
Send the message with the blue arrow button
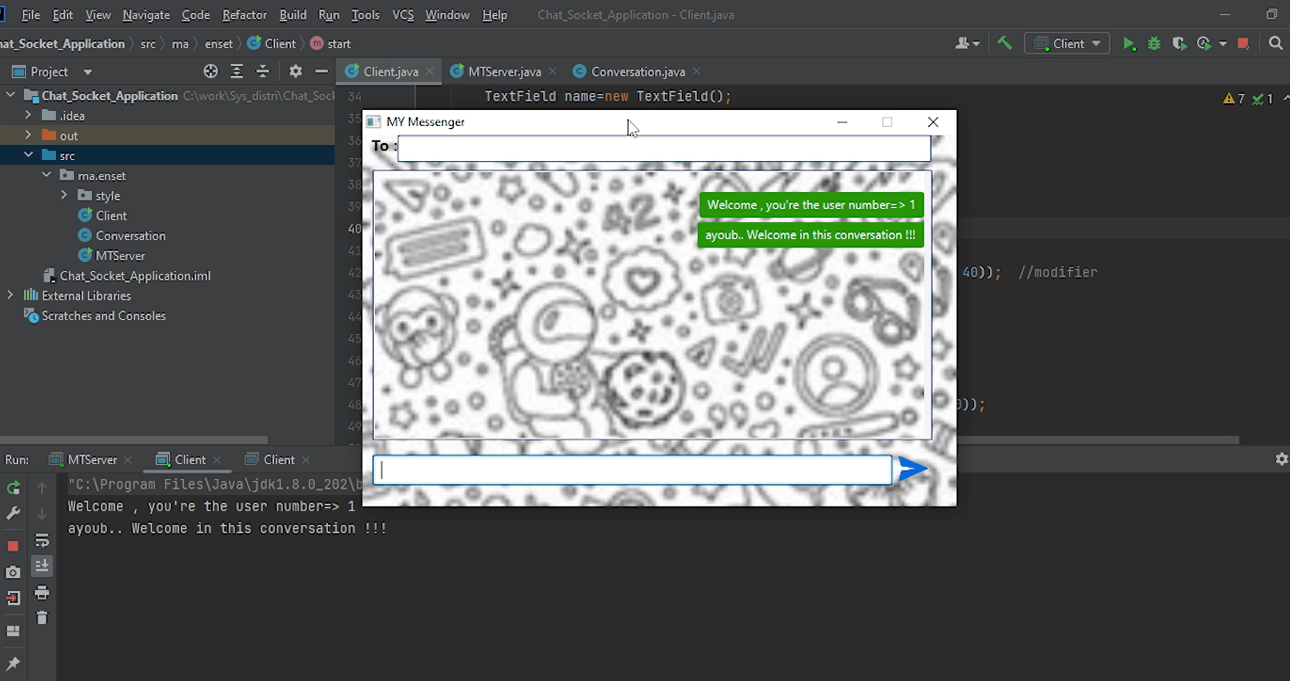[x=913, y=469]
